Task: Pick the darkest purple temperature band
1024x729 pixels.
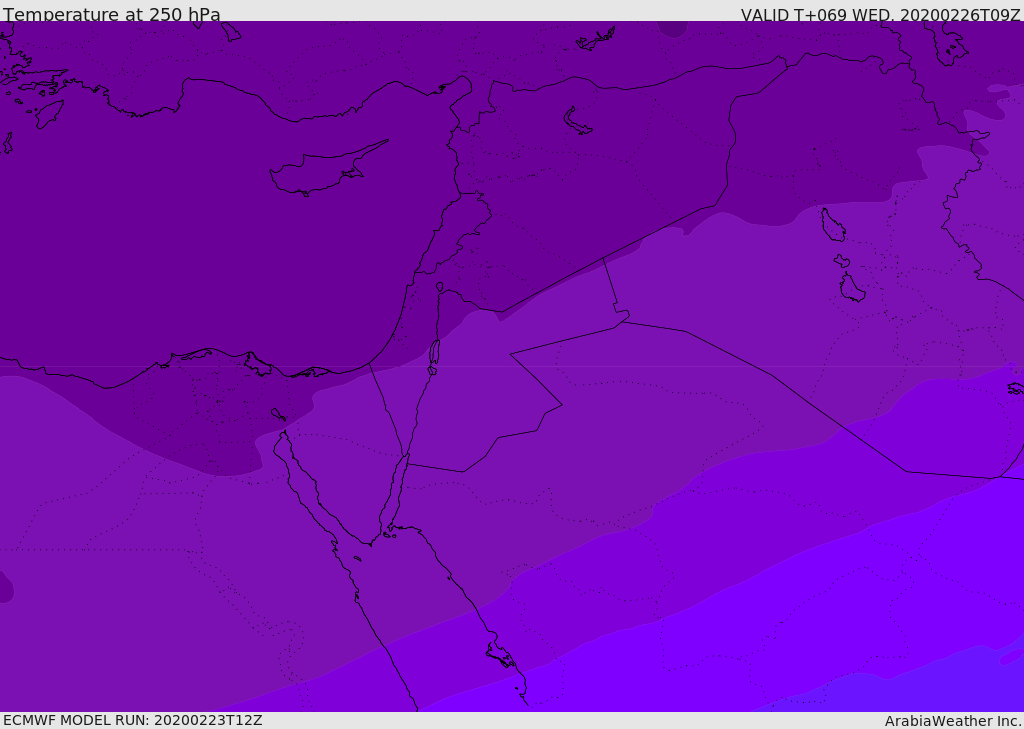Action: point(200,250)
